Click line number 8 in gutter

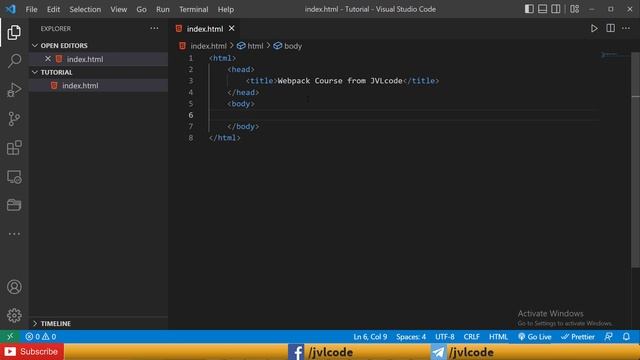click(x=191, y=138)
